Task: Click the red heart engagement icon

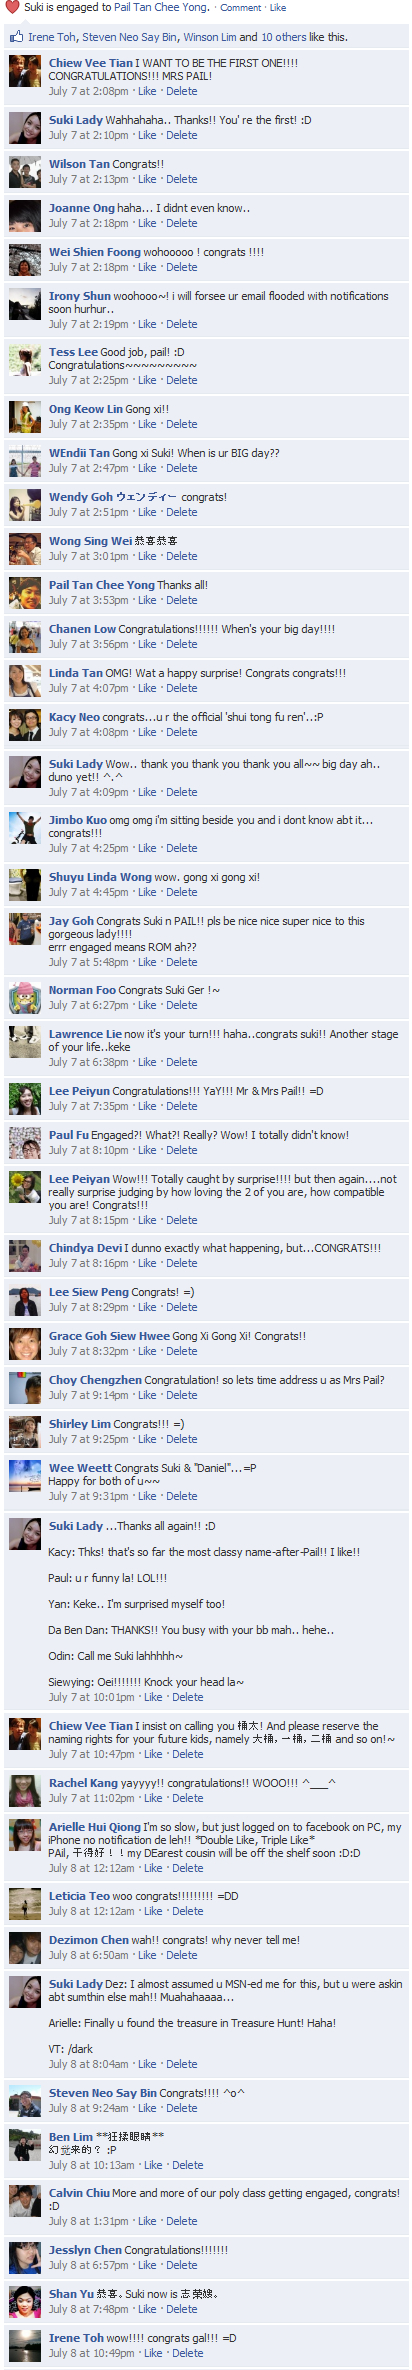Action: tap(12, 8)
